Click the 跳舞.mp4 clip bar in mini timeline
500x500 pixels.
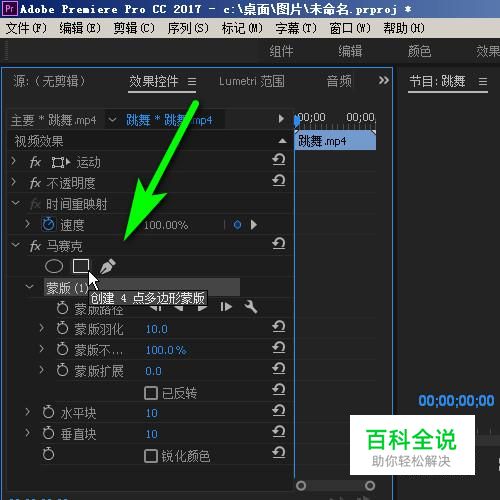click(x=335, y=141)
